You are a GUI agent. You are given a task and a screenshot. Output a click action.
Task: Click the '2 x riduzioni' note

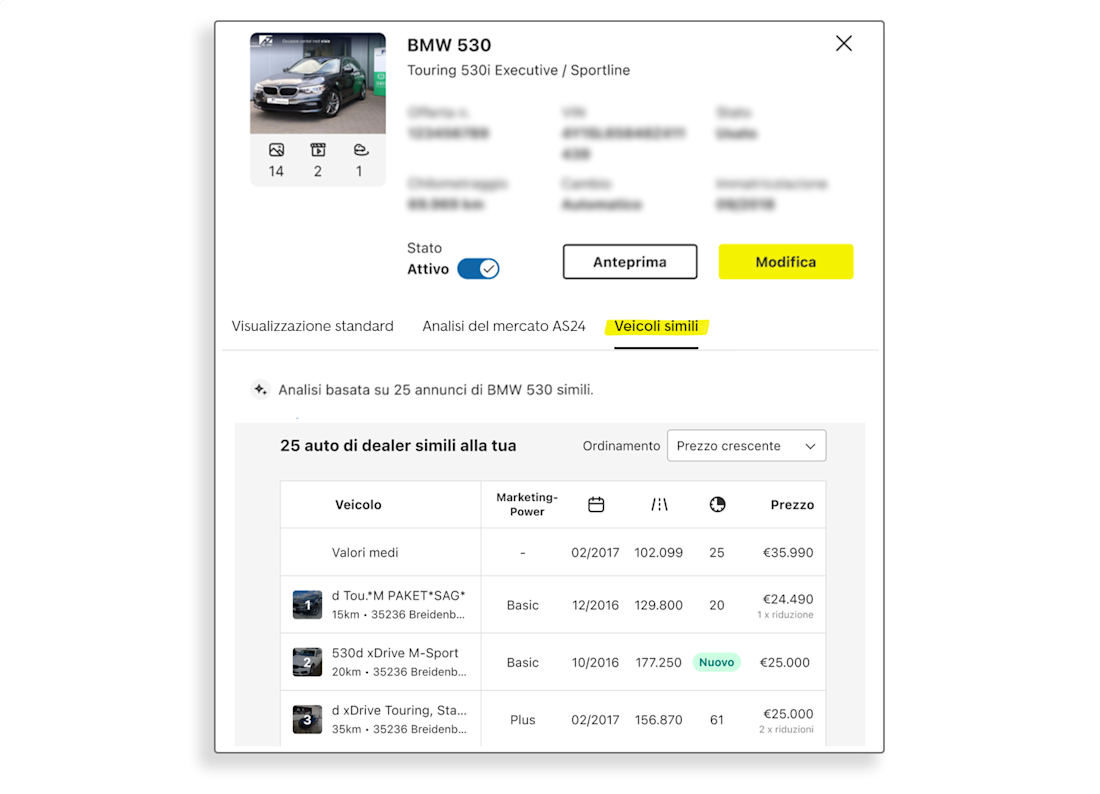tap(786, 729)
